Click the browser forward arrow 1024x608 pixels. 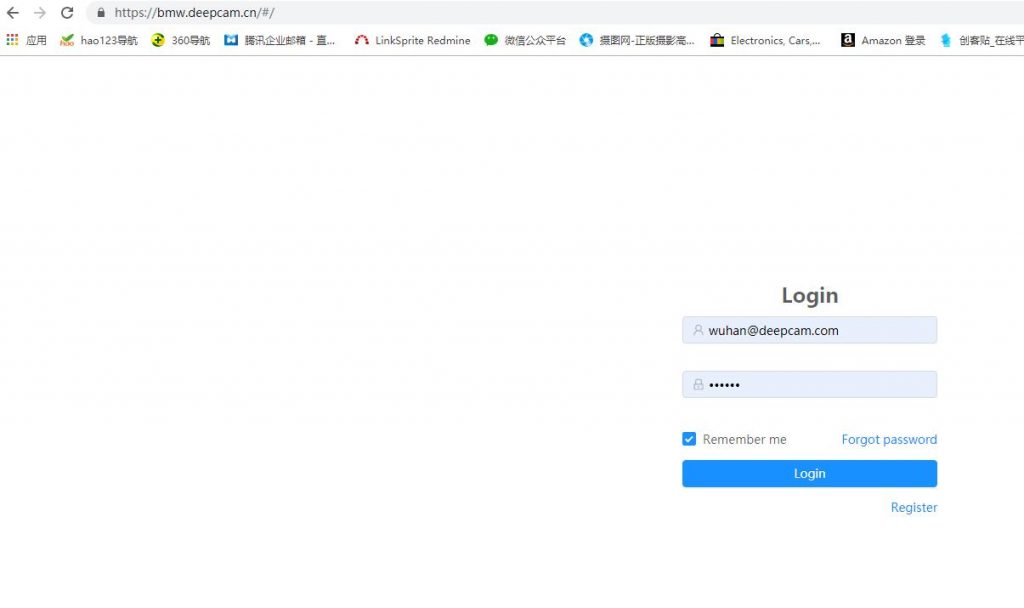coord(40,13)
